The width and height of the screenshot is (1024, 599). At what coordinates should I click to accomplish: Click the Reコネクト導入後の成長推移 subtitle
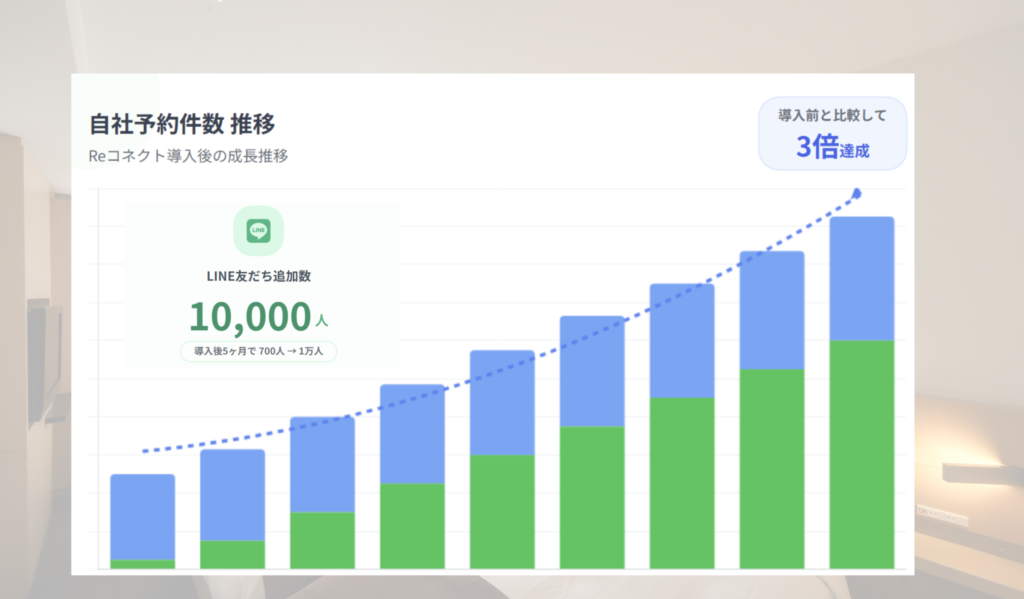click(188, 156)
